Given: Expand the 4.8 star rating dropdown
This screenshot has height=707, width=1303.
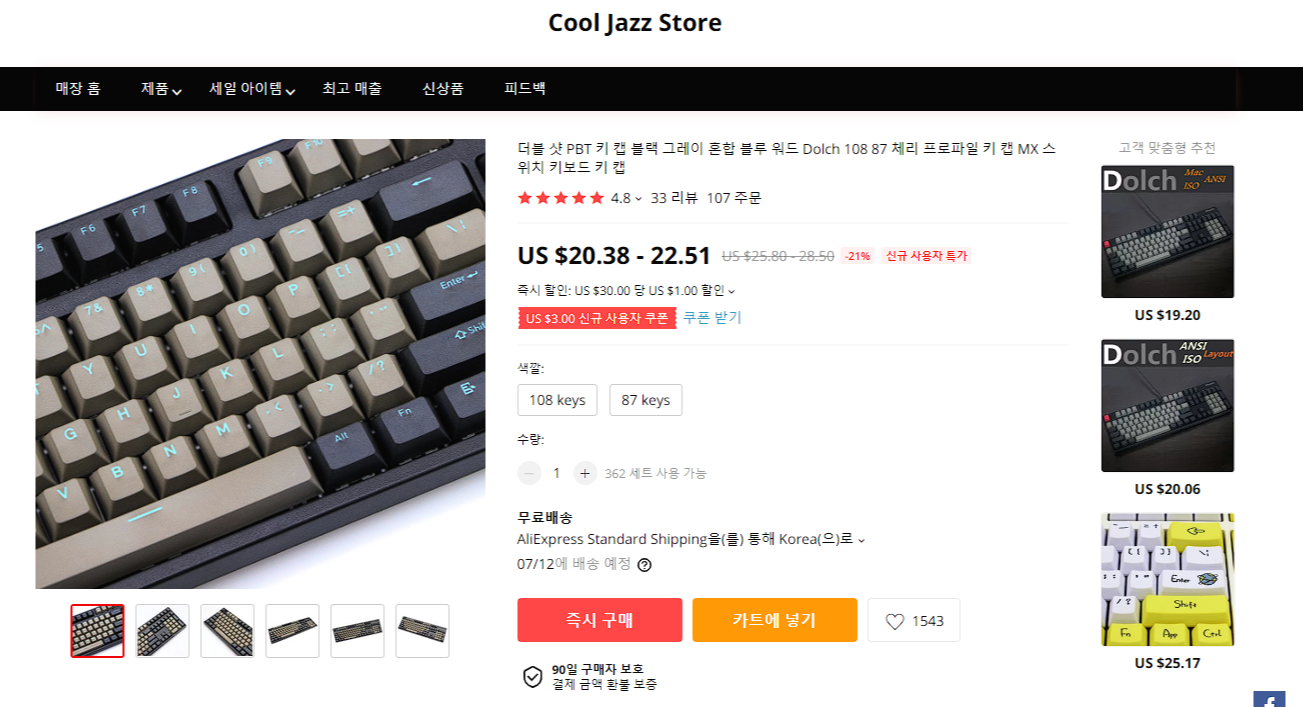Looking at the screenshot, I should tap(638, 199).
